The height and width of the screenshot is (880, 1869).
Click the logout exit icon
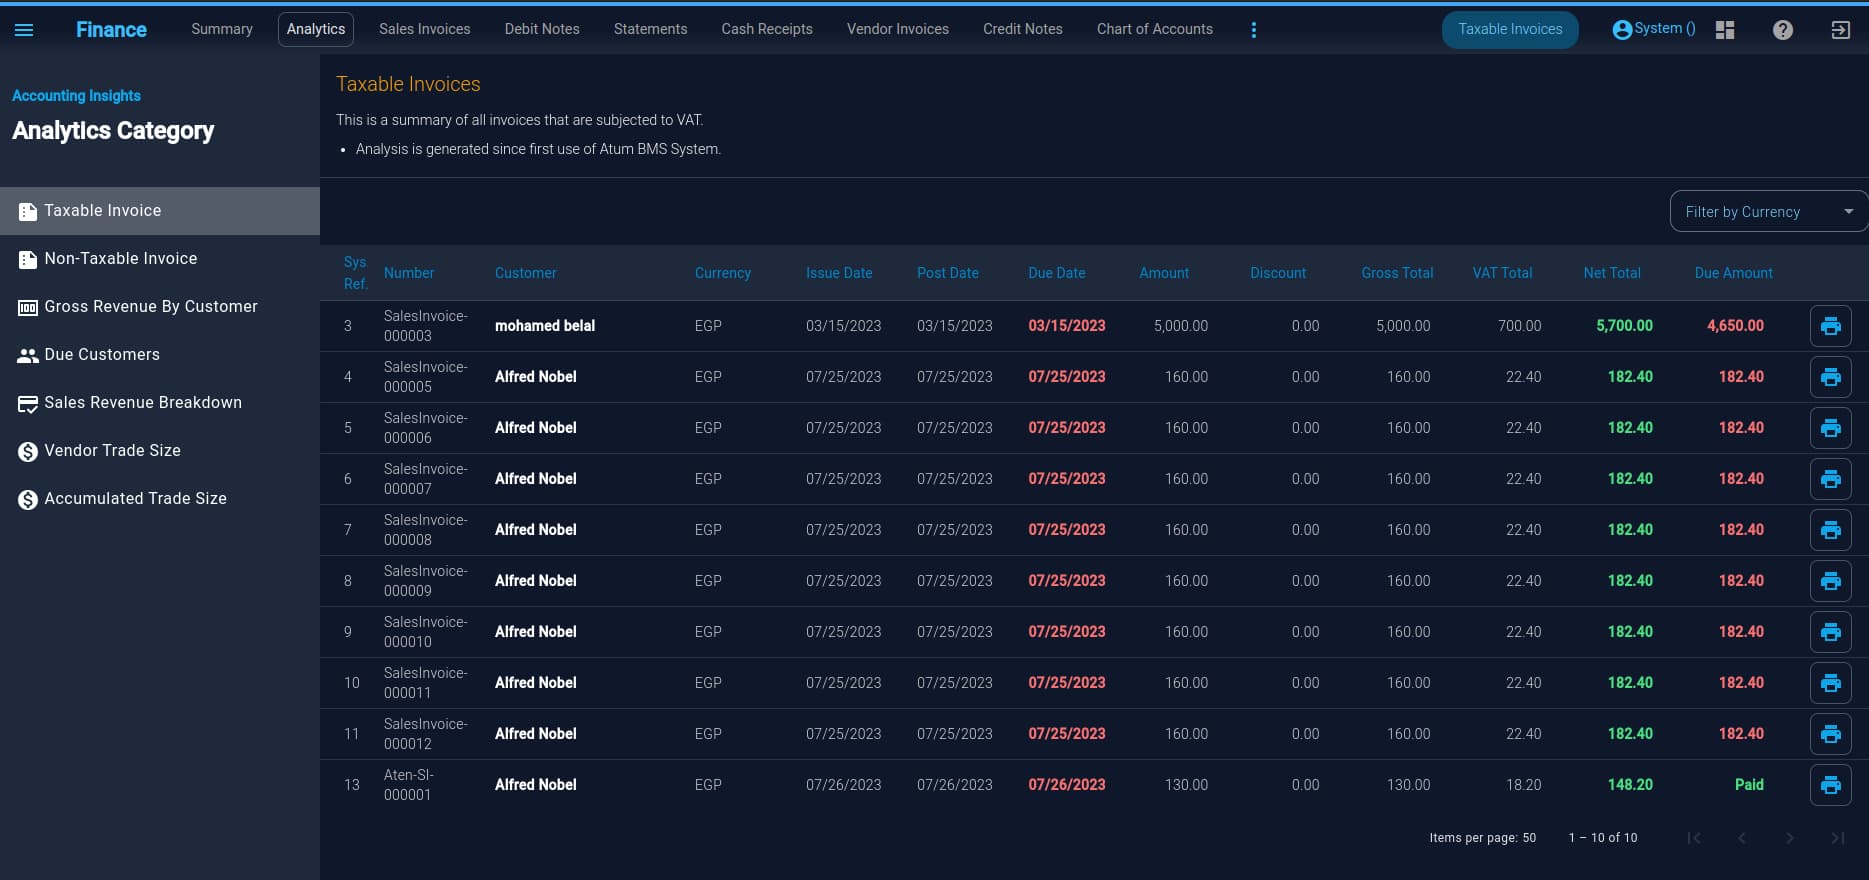pyautogui.click(x=1840, y=30)
